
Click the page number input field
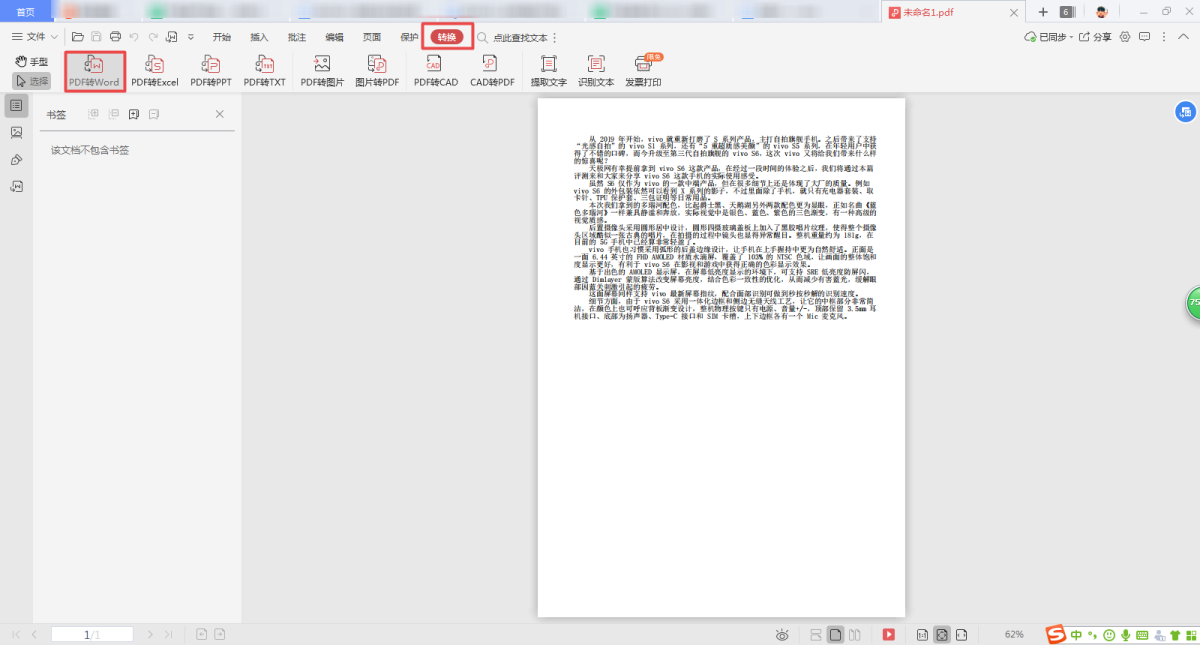[92, 634]
